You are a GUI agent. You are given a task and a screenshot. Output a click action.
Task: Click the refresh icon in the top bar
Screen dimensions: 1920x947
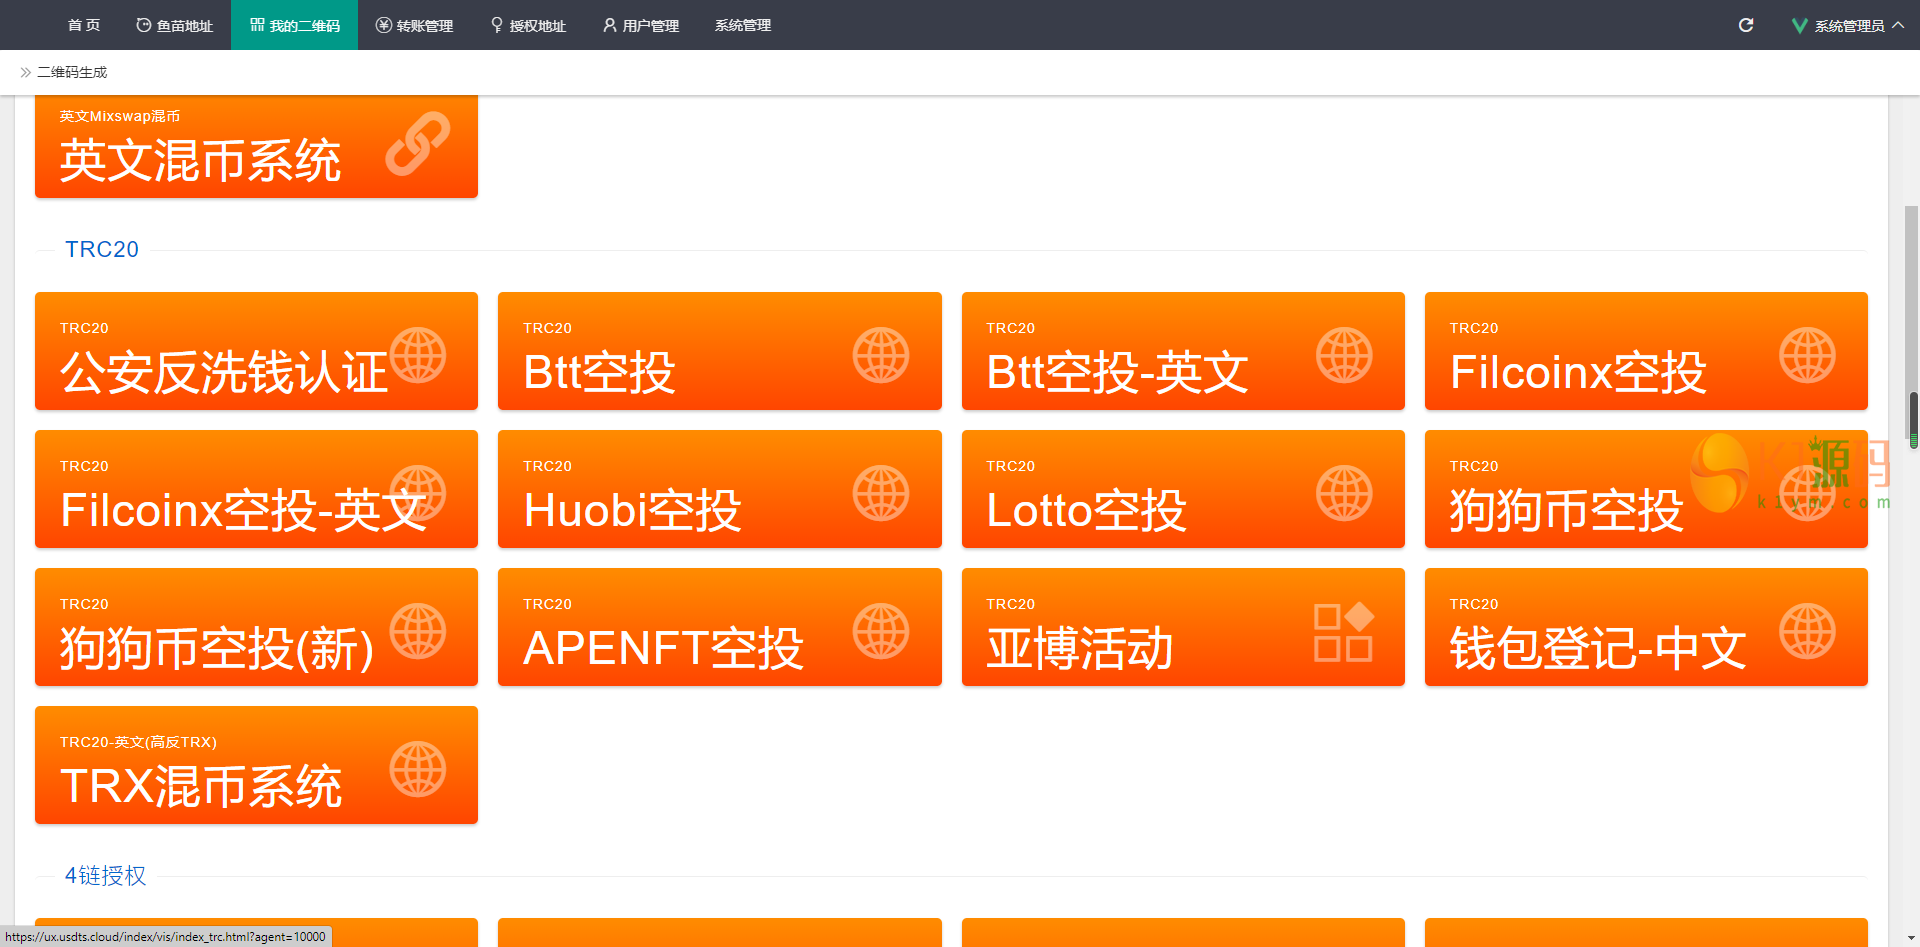[x=1746, y=25]
